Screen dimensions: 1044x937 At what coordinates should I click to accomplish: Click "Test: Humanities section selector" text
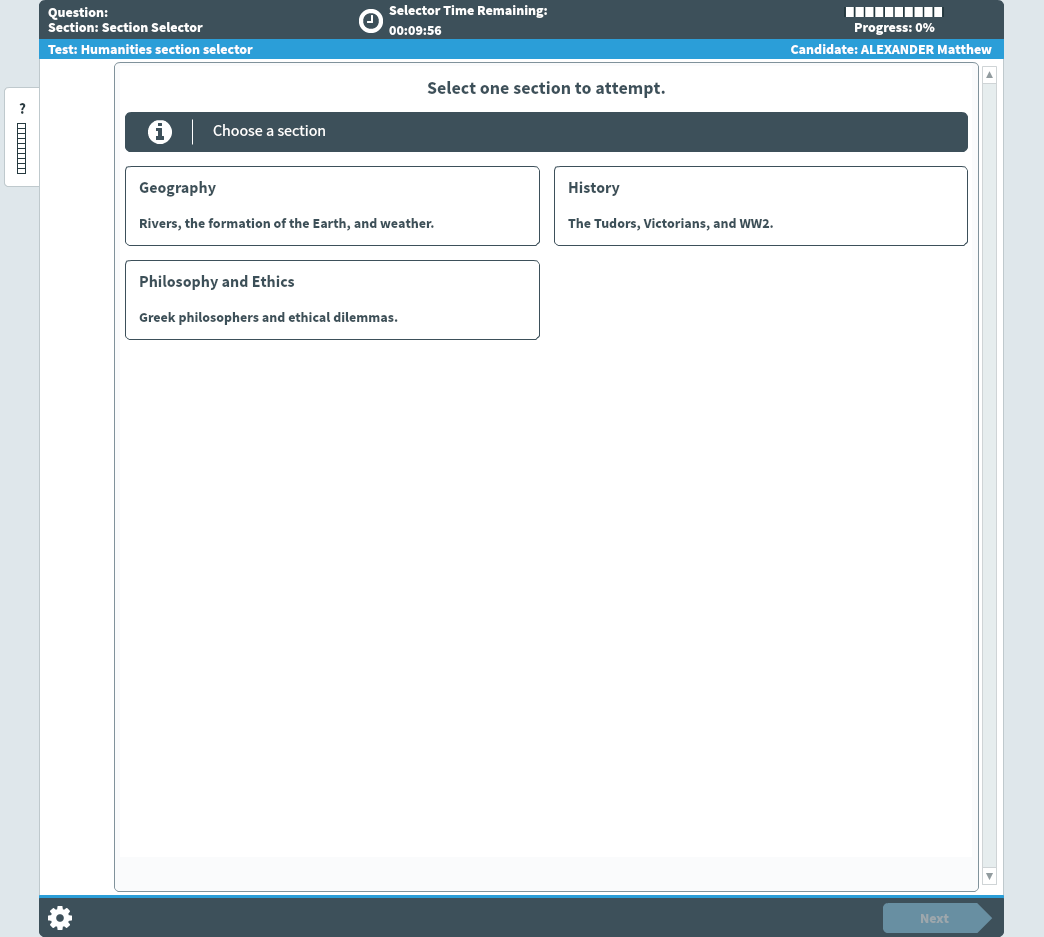[x=150, y=49]
